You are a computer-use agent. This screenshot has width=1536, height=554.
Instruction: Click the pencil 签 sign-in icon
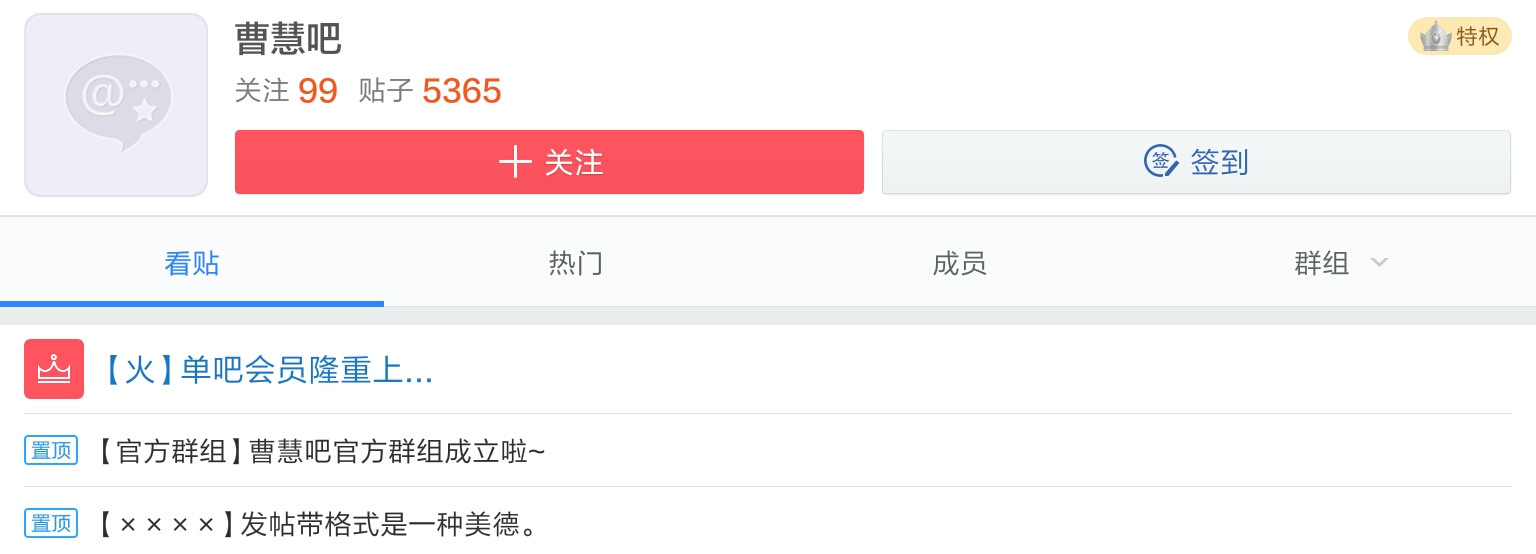coord(1161,162)
